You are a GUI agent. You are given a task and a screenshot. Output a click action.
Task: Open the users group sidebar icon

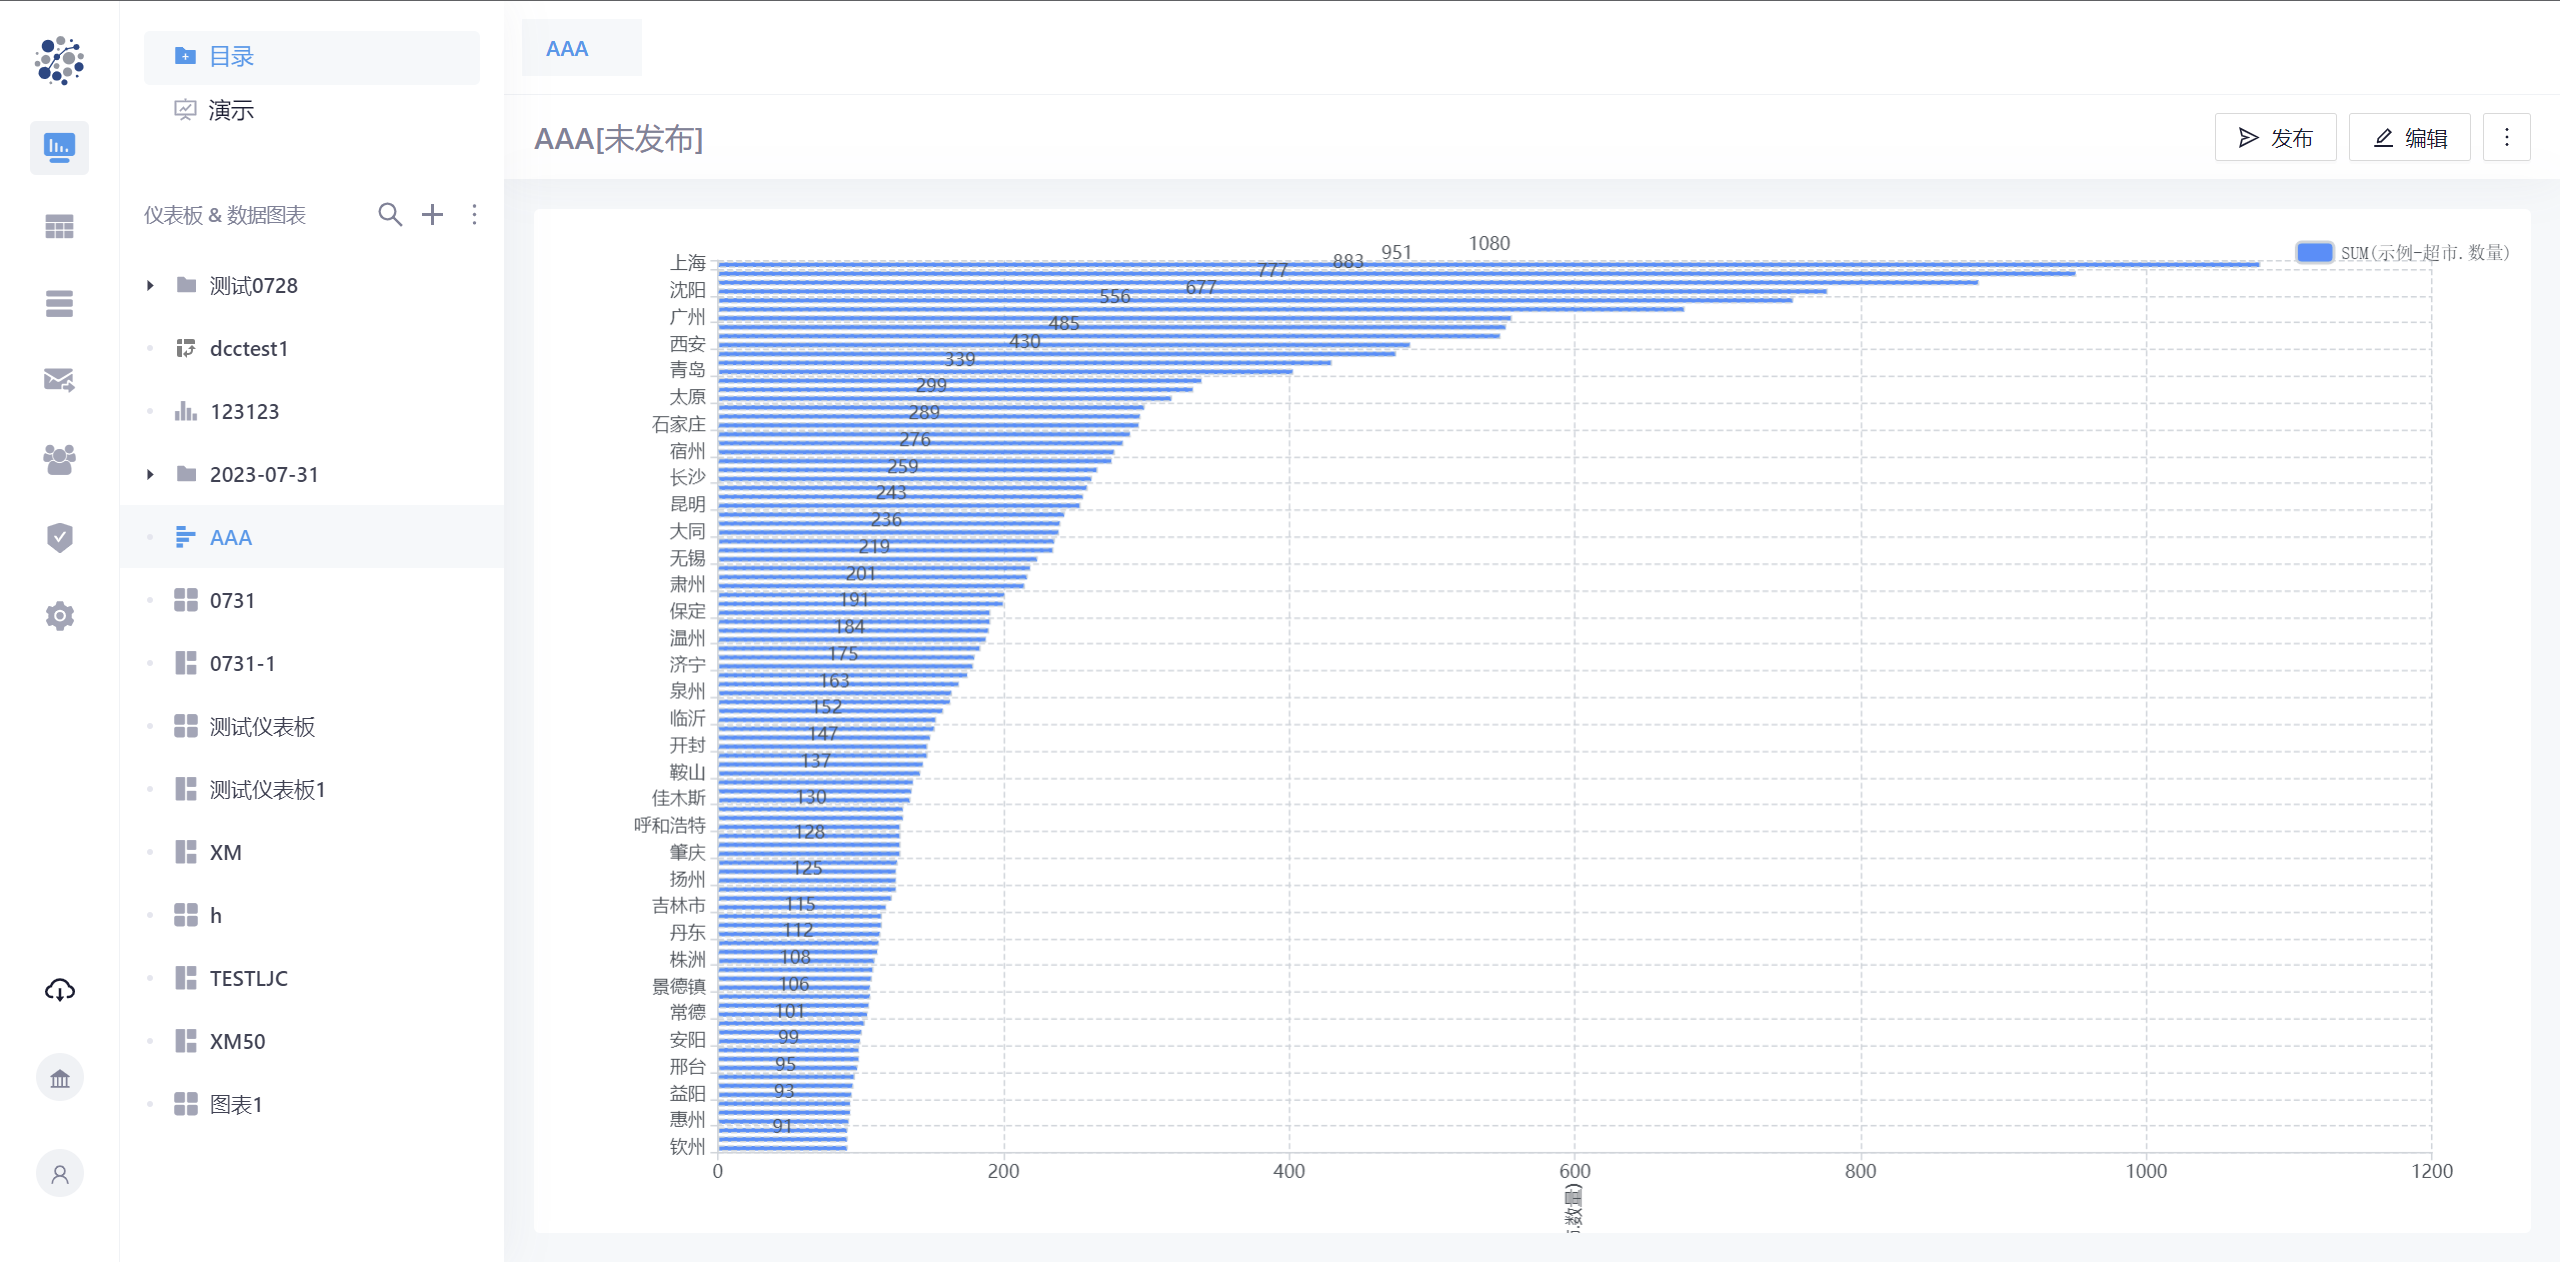pyautogui.click(x=59, y=459)
